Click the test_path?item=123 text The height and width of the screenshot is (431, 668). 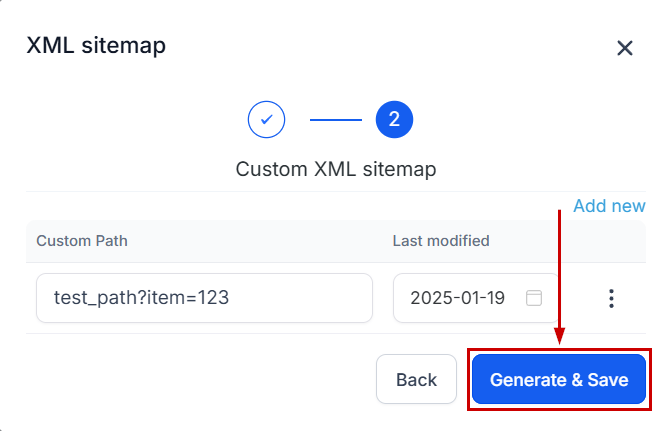pyautogui.click(x=134, y=298)
